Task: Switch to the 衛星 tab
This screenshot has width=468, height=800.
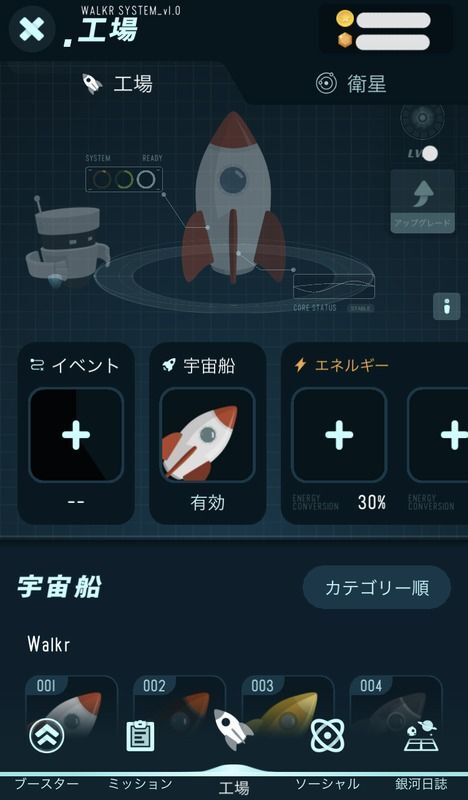Action: 351,84
